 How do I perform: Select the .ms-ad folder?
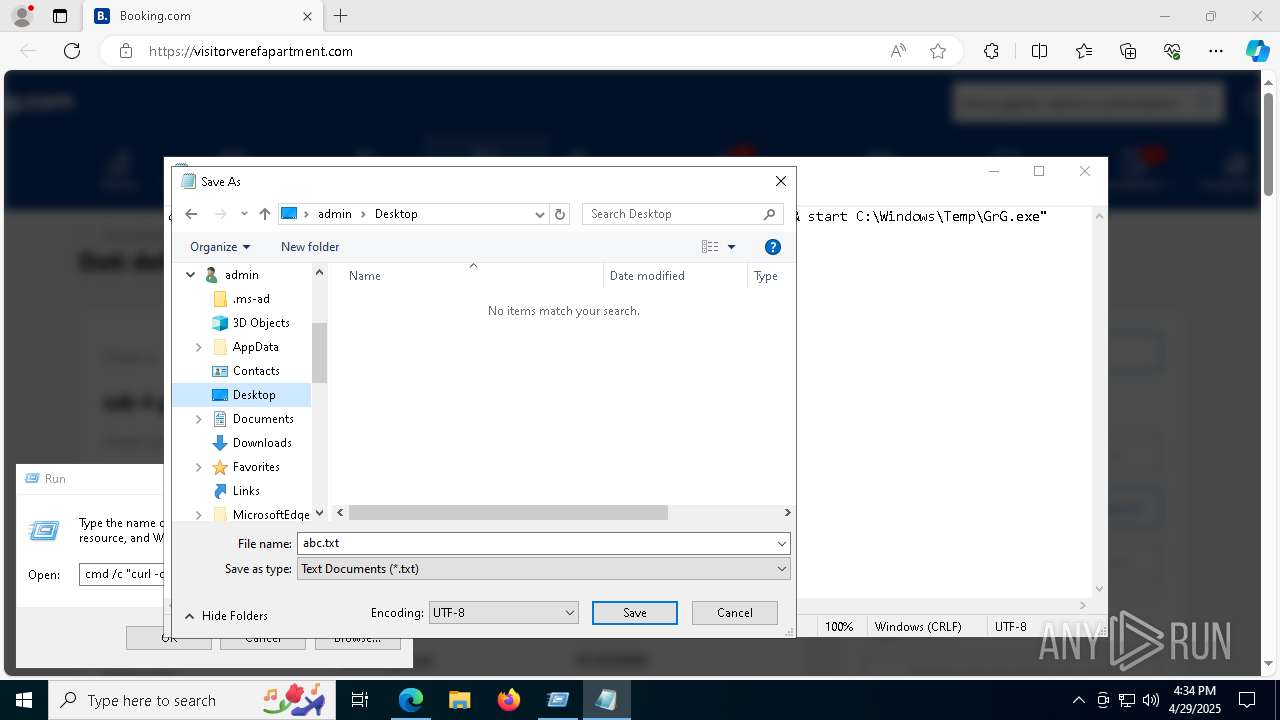tap(251, 299)
